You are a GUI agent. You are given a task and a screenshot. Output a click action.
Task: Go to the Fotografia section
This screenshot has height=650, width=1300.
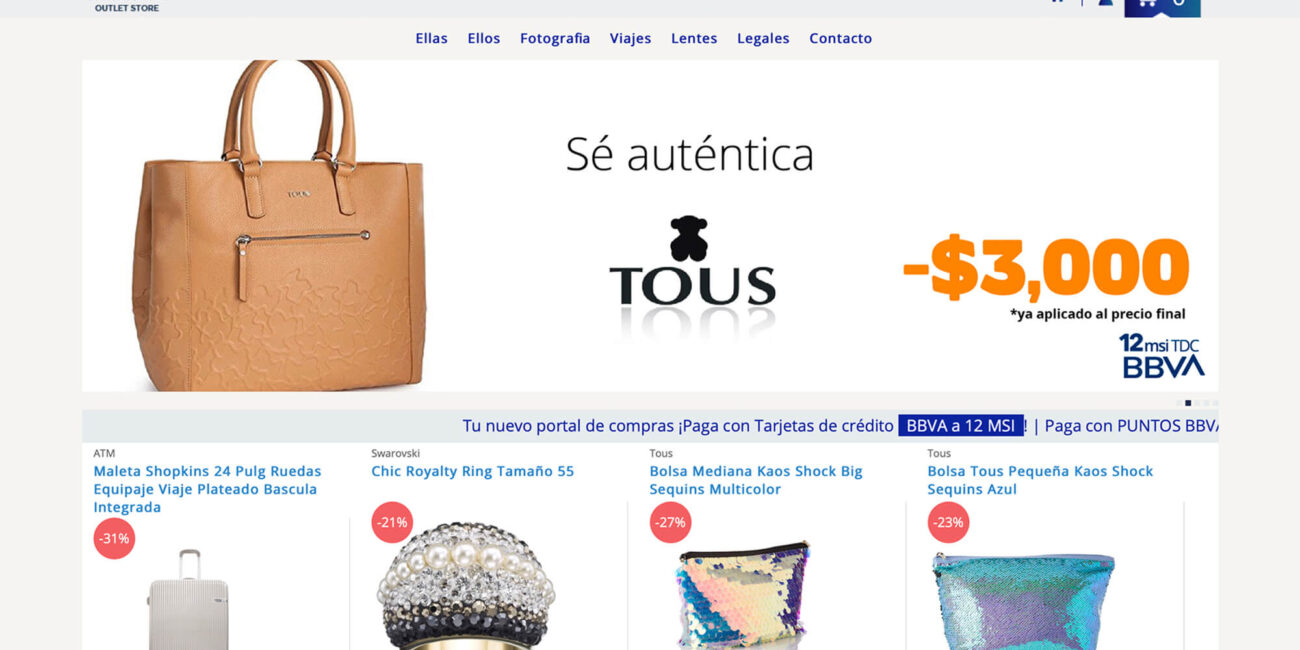coord(555,38)
